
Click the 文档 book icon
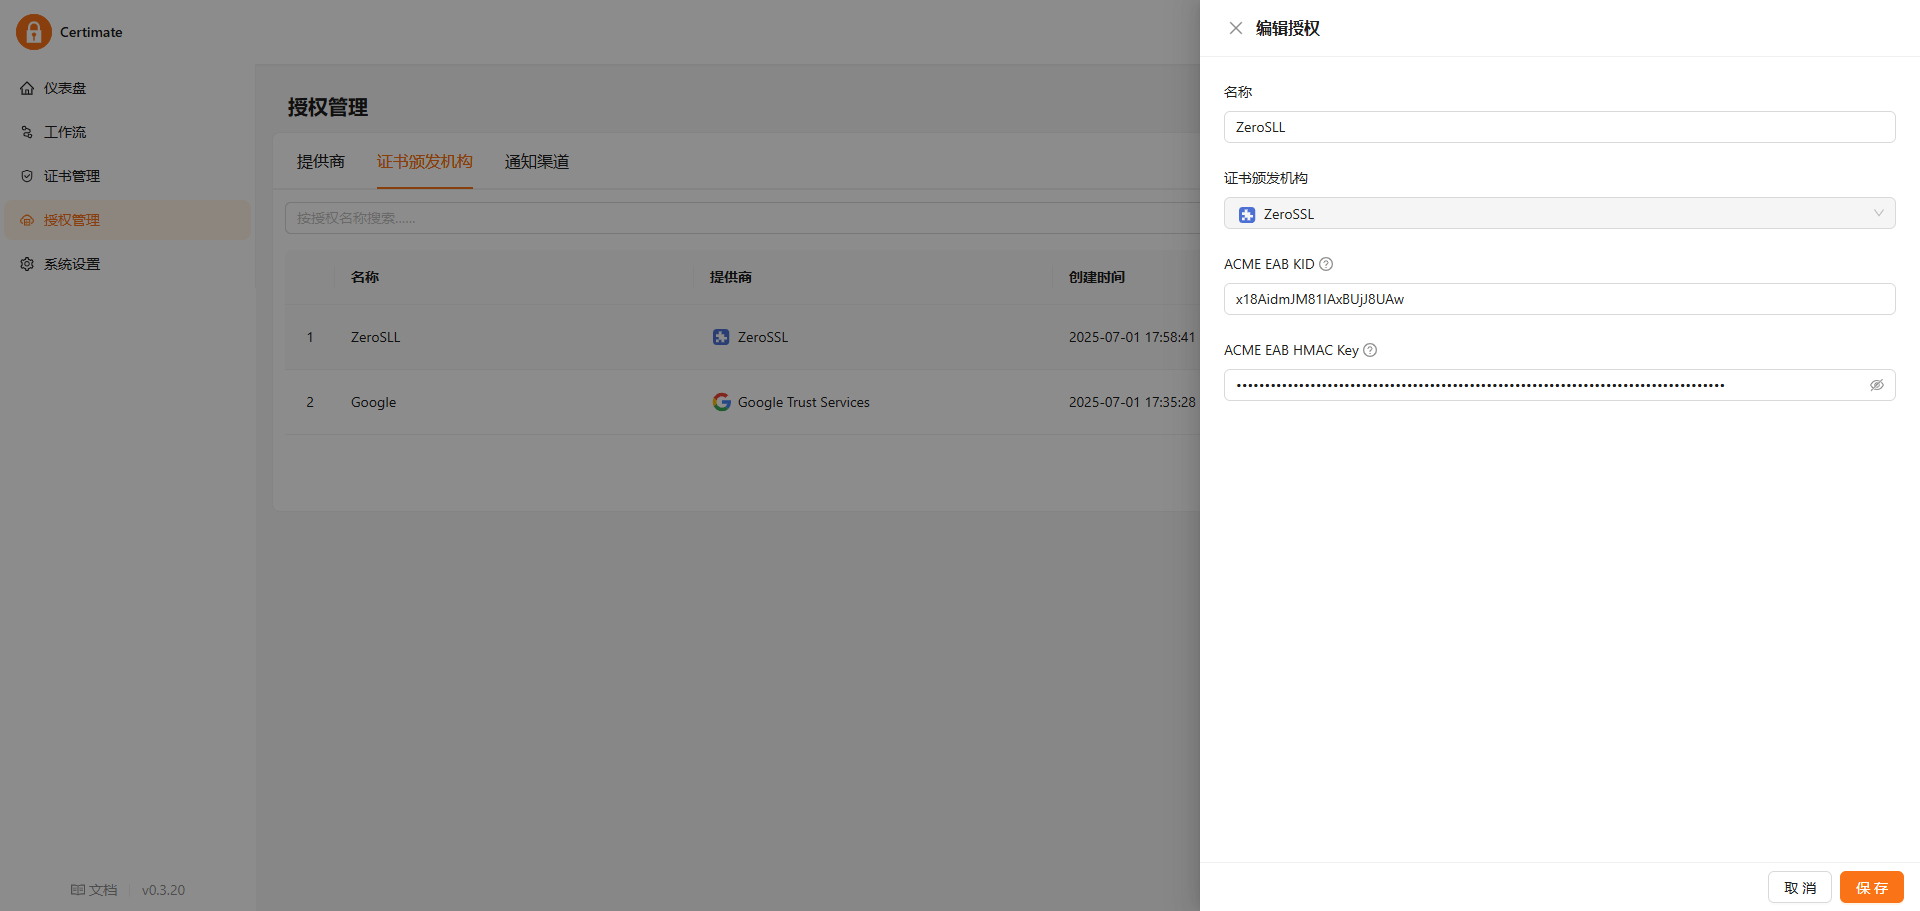point(78,890)
